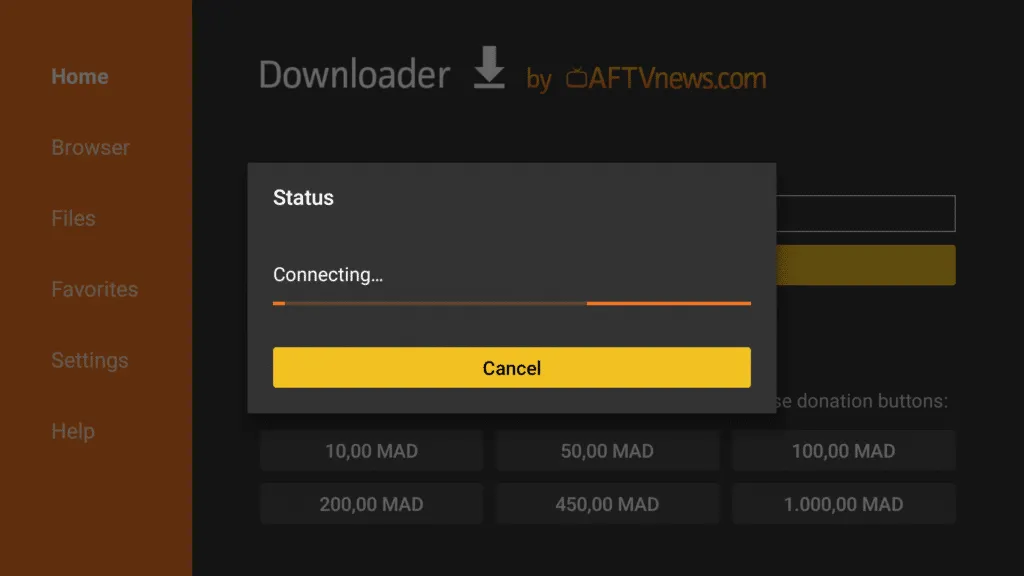This screenshot has width=1024, height=576.
Task: Choose the 100,00 MAD donation button
Action: (x=843, y=451)
